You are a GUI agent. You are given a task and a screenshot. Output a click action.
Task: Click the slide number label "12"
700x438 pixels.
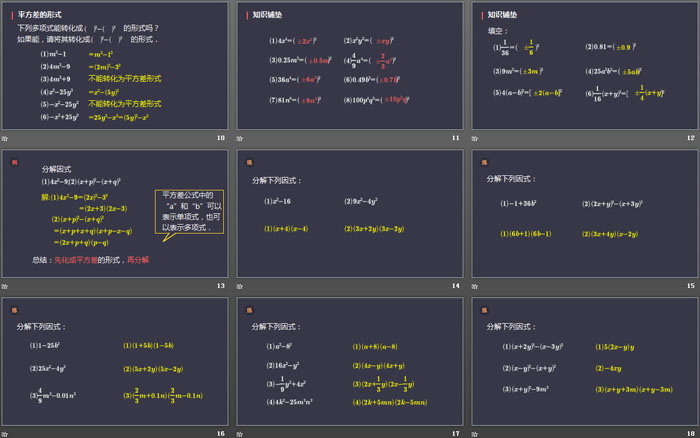(691, 138)
